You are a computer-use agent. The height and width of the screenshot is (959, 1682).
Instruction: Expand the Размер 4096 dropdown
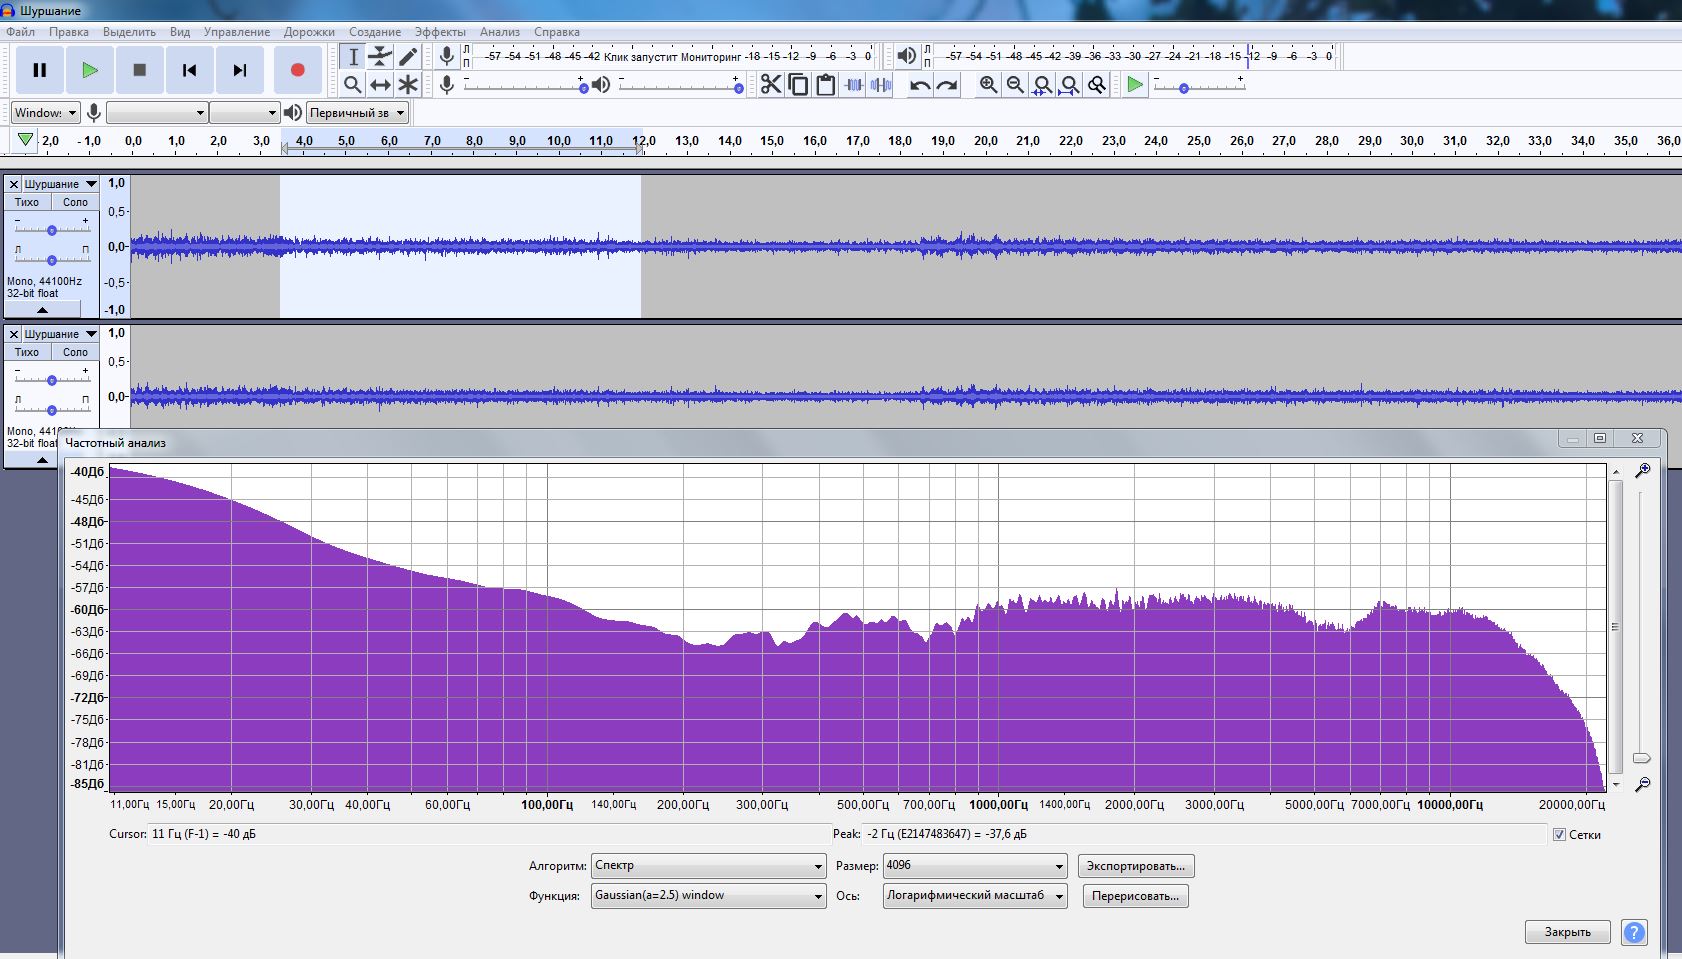(975, 866)
